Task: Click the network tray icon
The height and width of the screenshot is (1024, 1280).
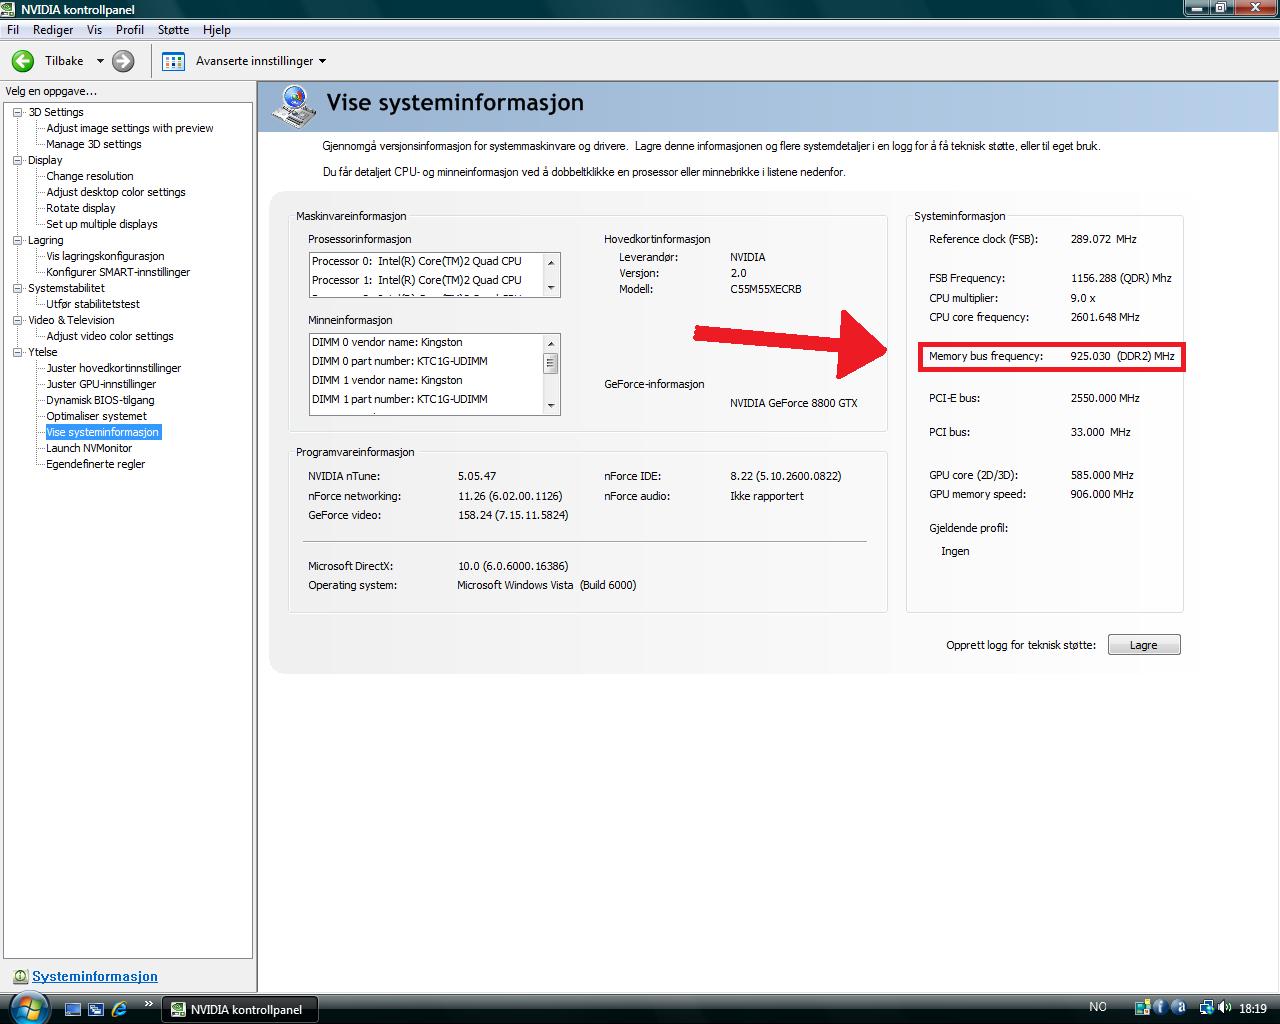Action: click(1207, 1008)
